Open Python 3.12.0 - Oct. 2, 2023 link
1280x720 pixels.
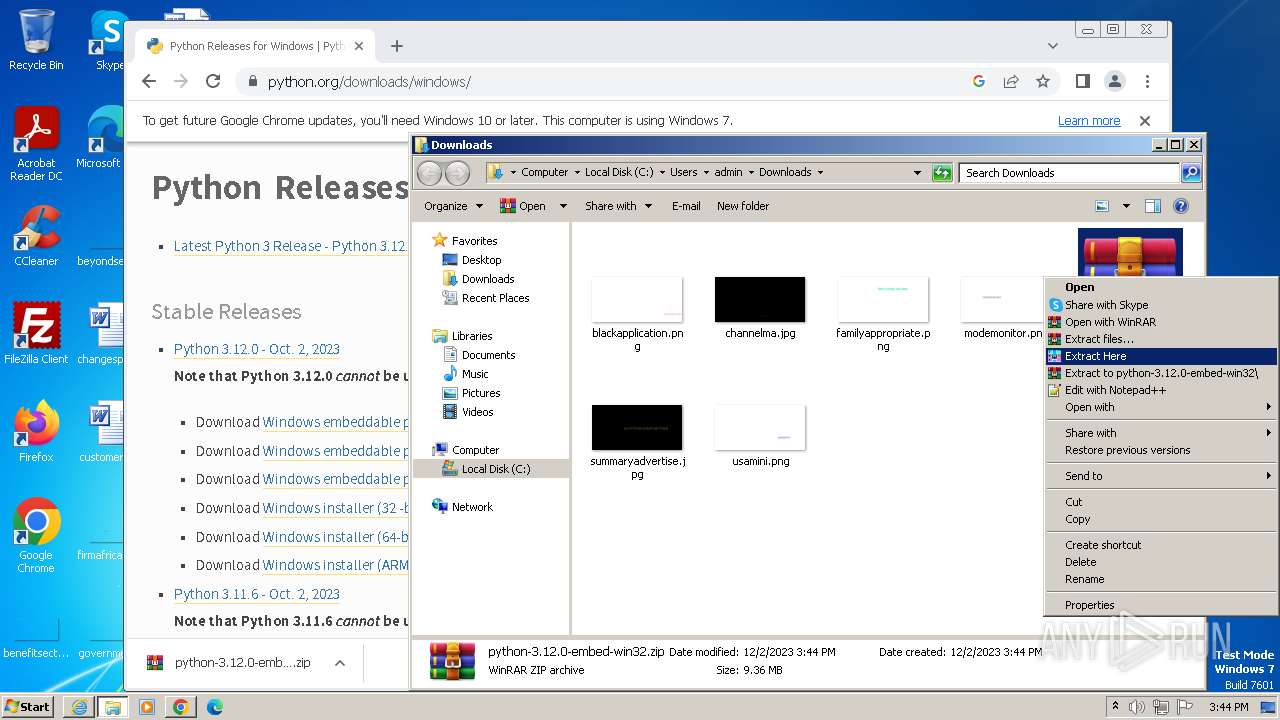coord(257,349)
